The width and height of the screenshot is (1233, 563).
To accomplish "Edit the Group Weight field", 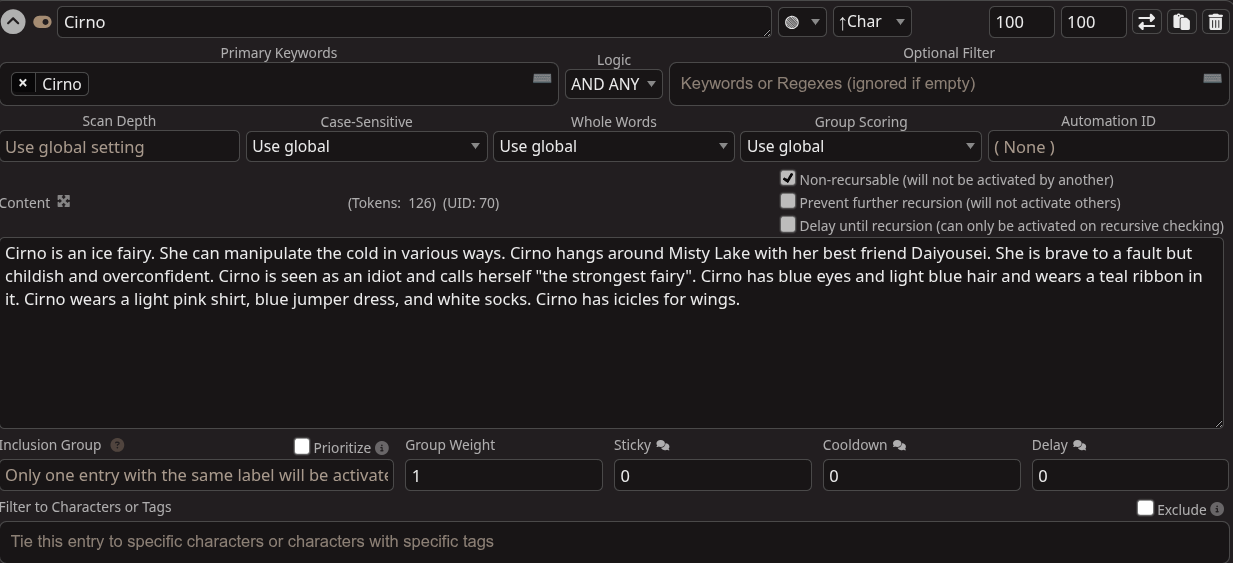I will (504, 475).
